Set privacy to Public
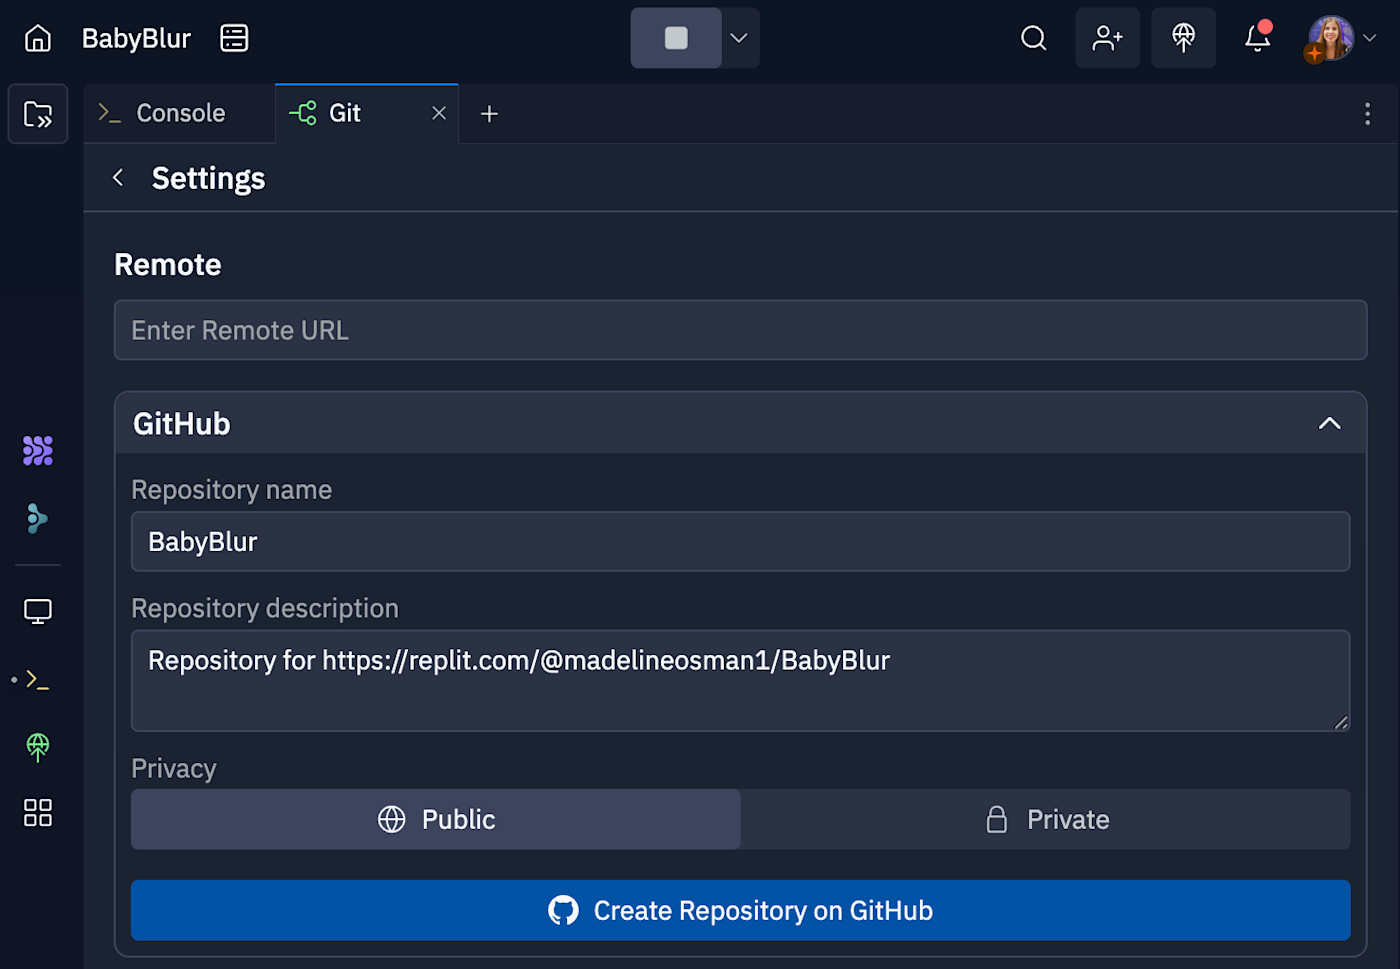Image resolution: width=1400 pixels, height=969 pixels. pyautogui.click(x=436, y=819)
